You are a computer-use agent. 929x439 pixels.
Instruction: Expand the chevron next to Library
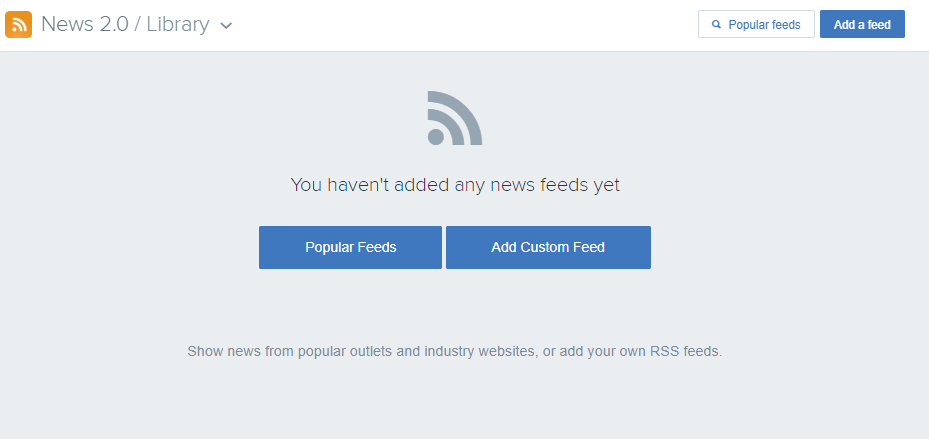(226, 26)
